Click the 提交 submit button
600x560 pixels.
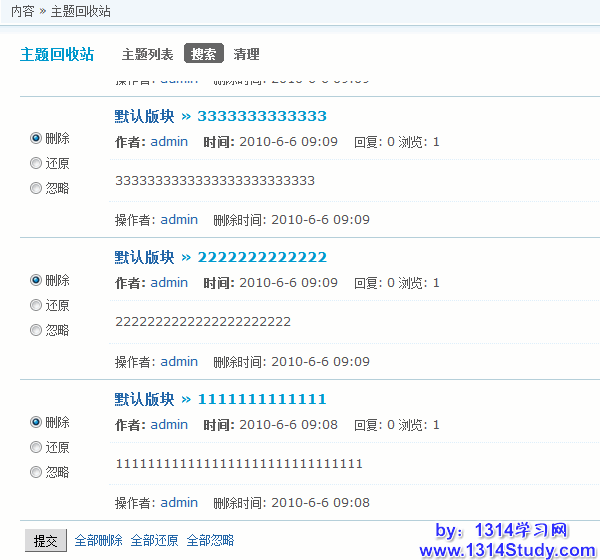point(45,541)
